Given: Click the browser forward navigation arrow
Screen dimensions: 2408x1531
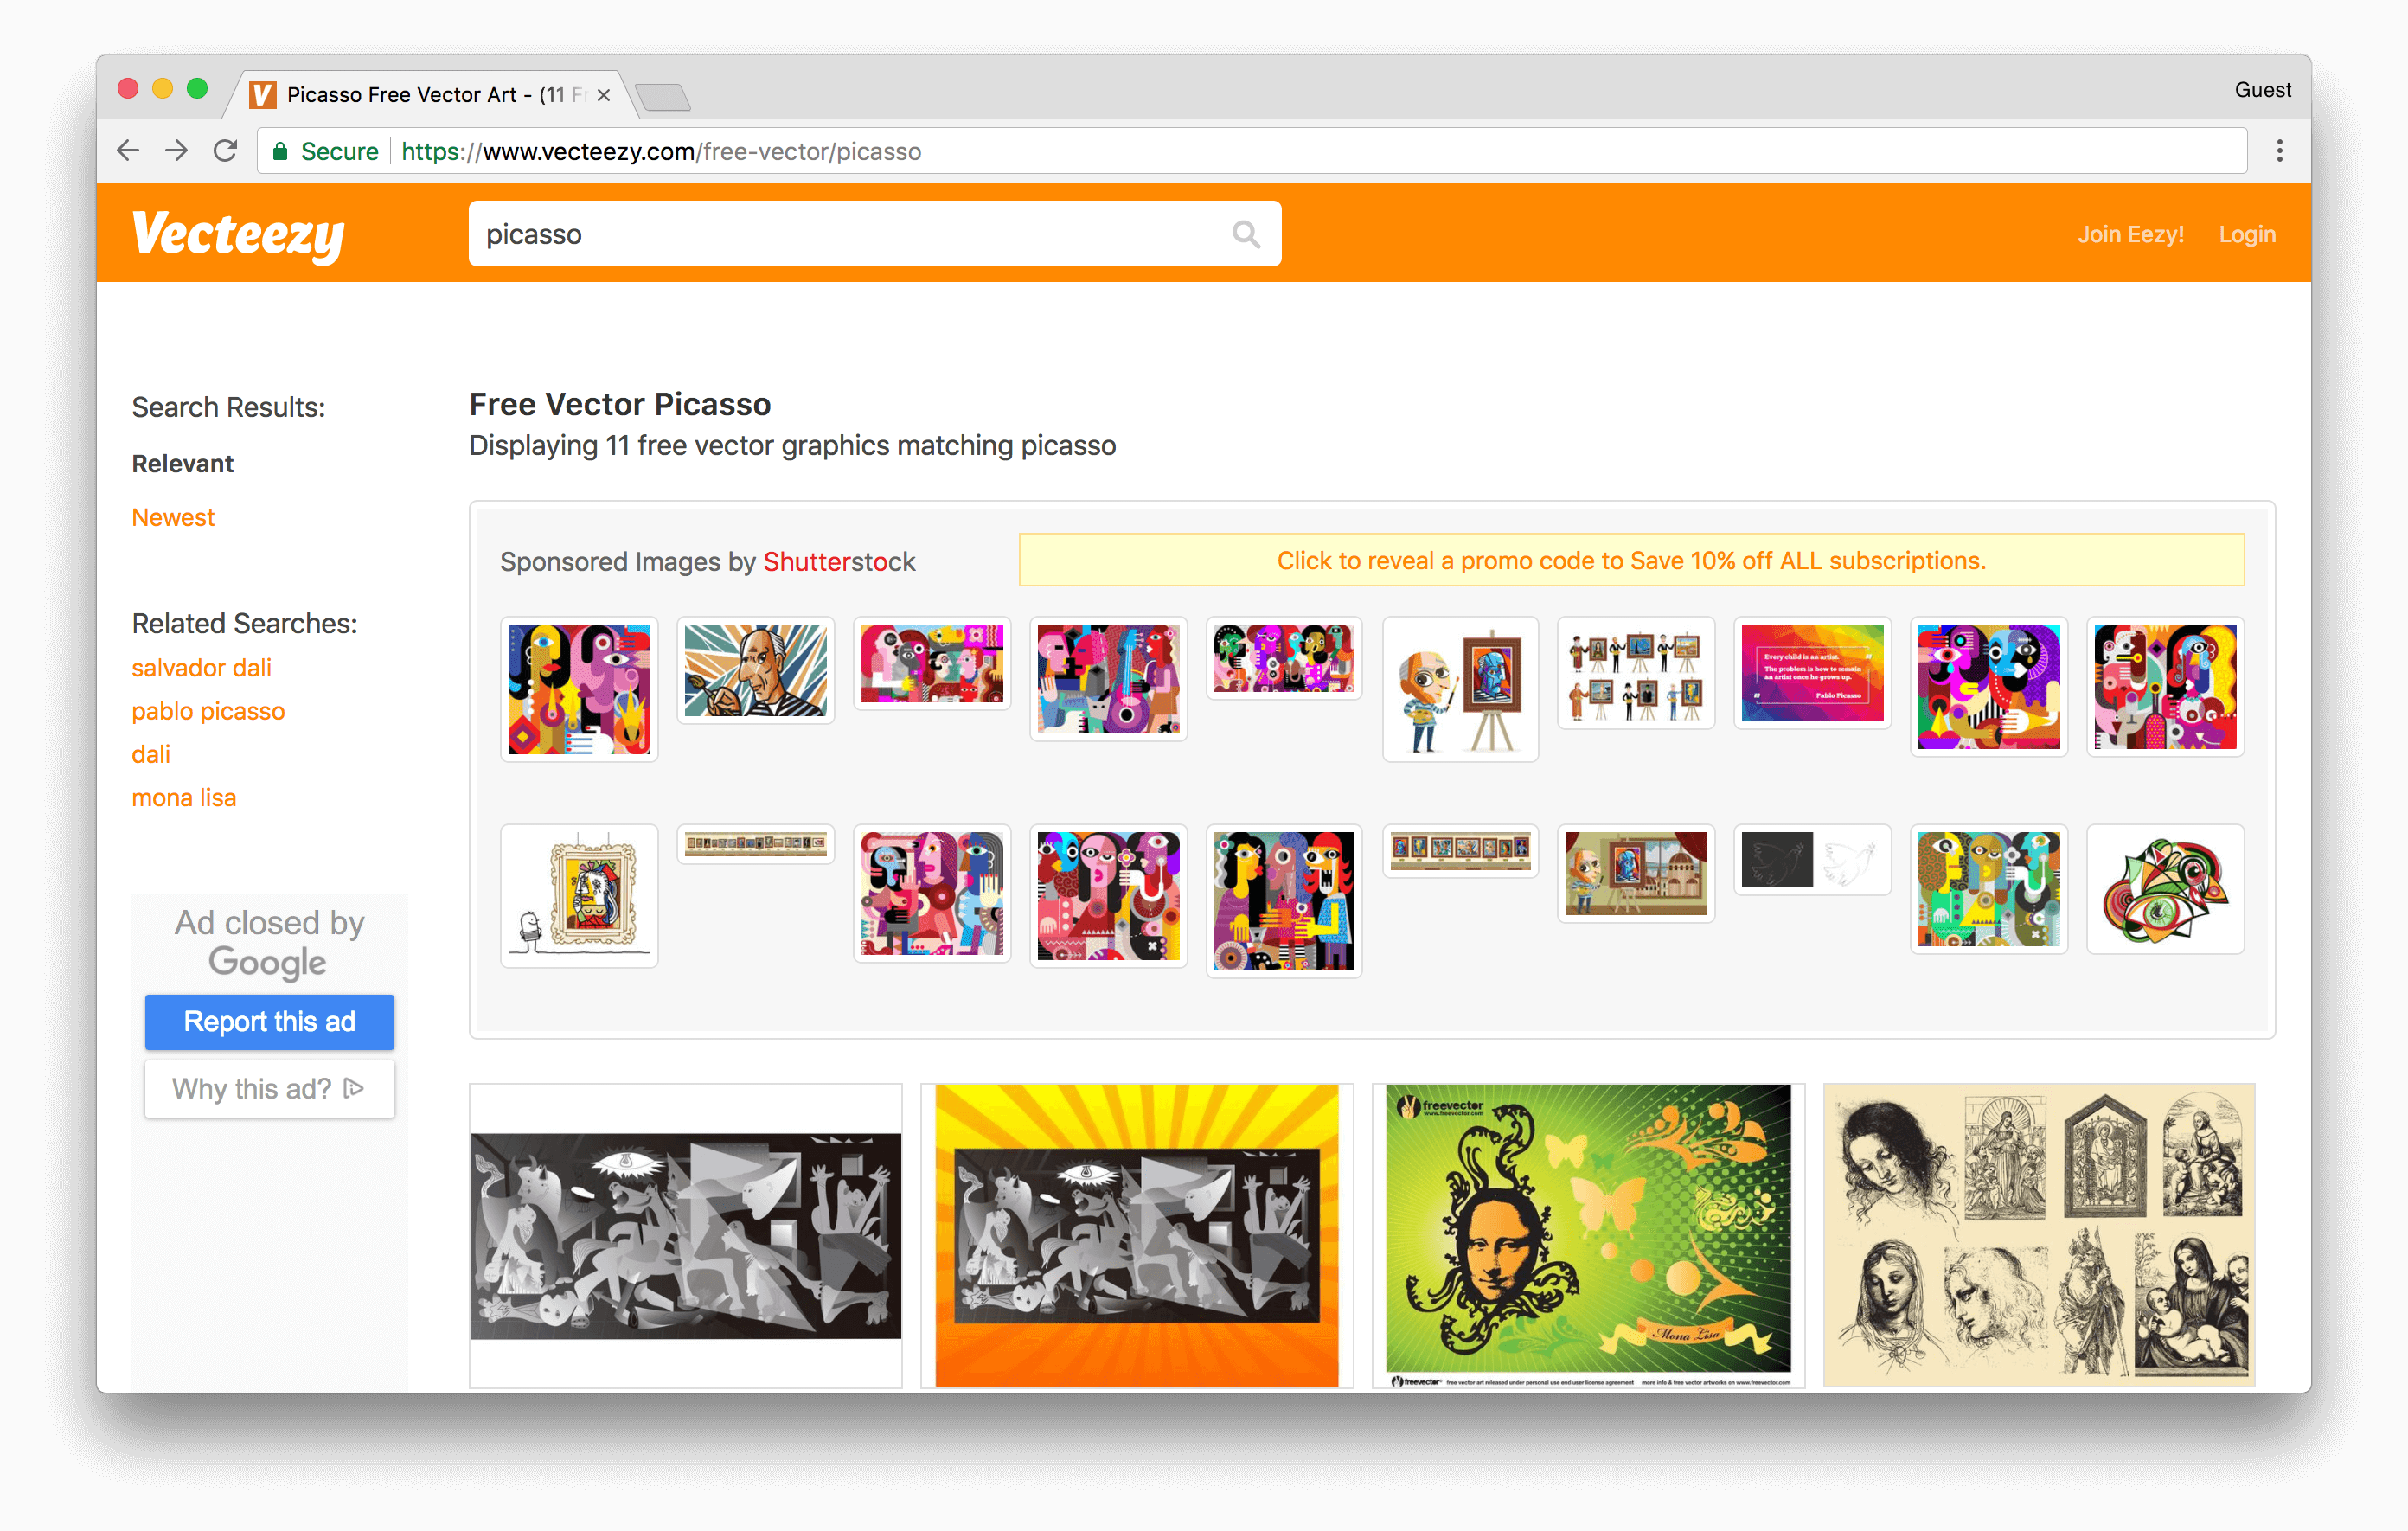Looking at the screenshot, I should (x=177, y=151).
